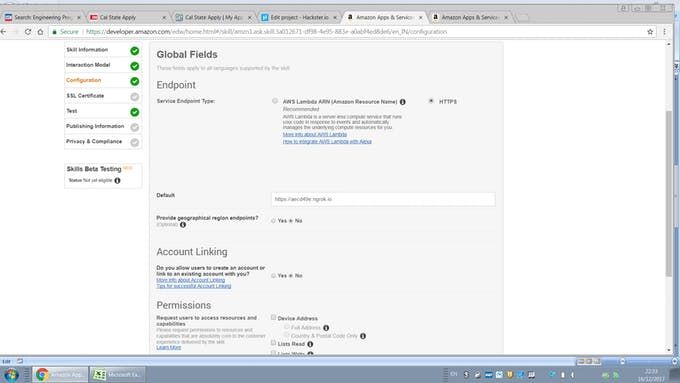Reload the page with refresh icon
The height and width of the screenshot is (383, 680).
(x=28, y=32)
